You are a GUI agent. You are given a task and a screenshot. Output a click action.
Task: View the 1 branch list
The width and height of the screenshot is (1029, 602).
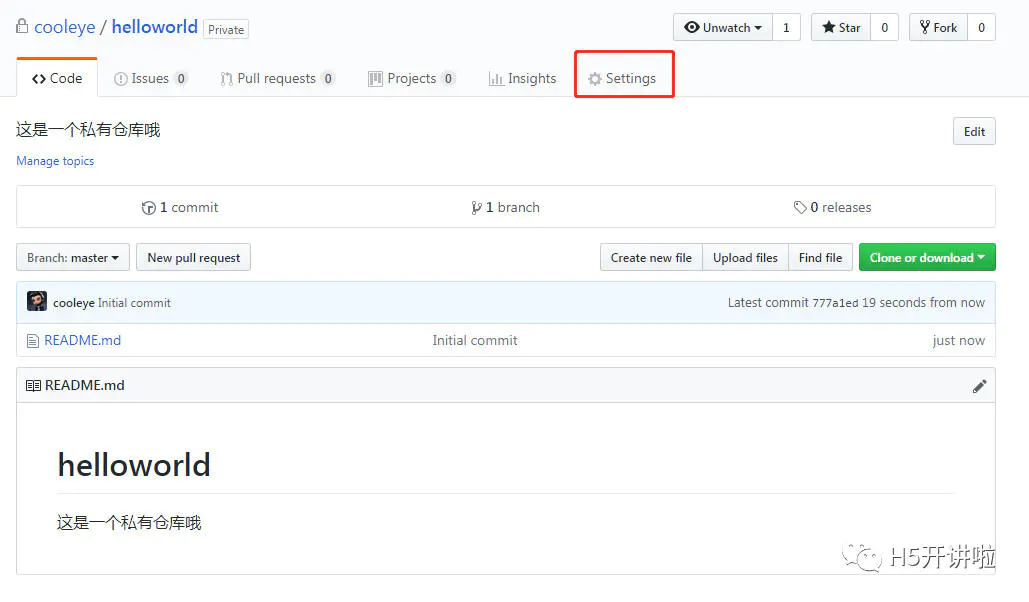[x=505, y=207]
